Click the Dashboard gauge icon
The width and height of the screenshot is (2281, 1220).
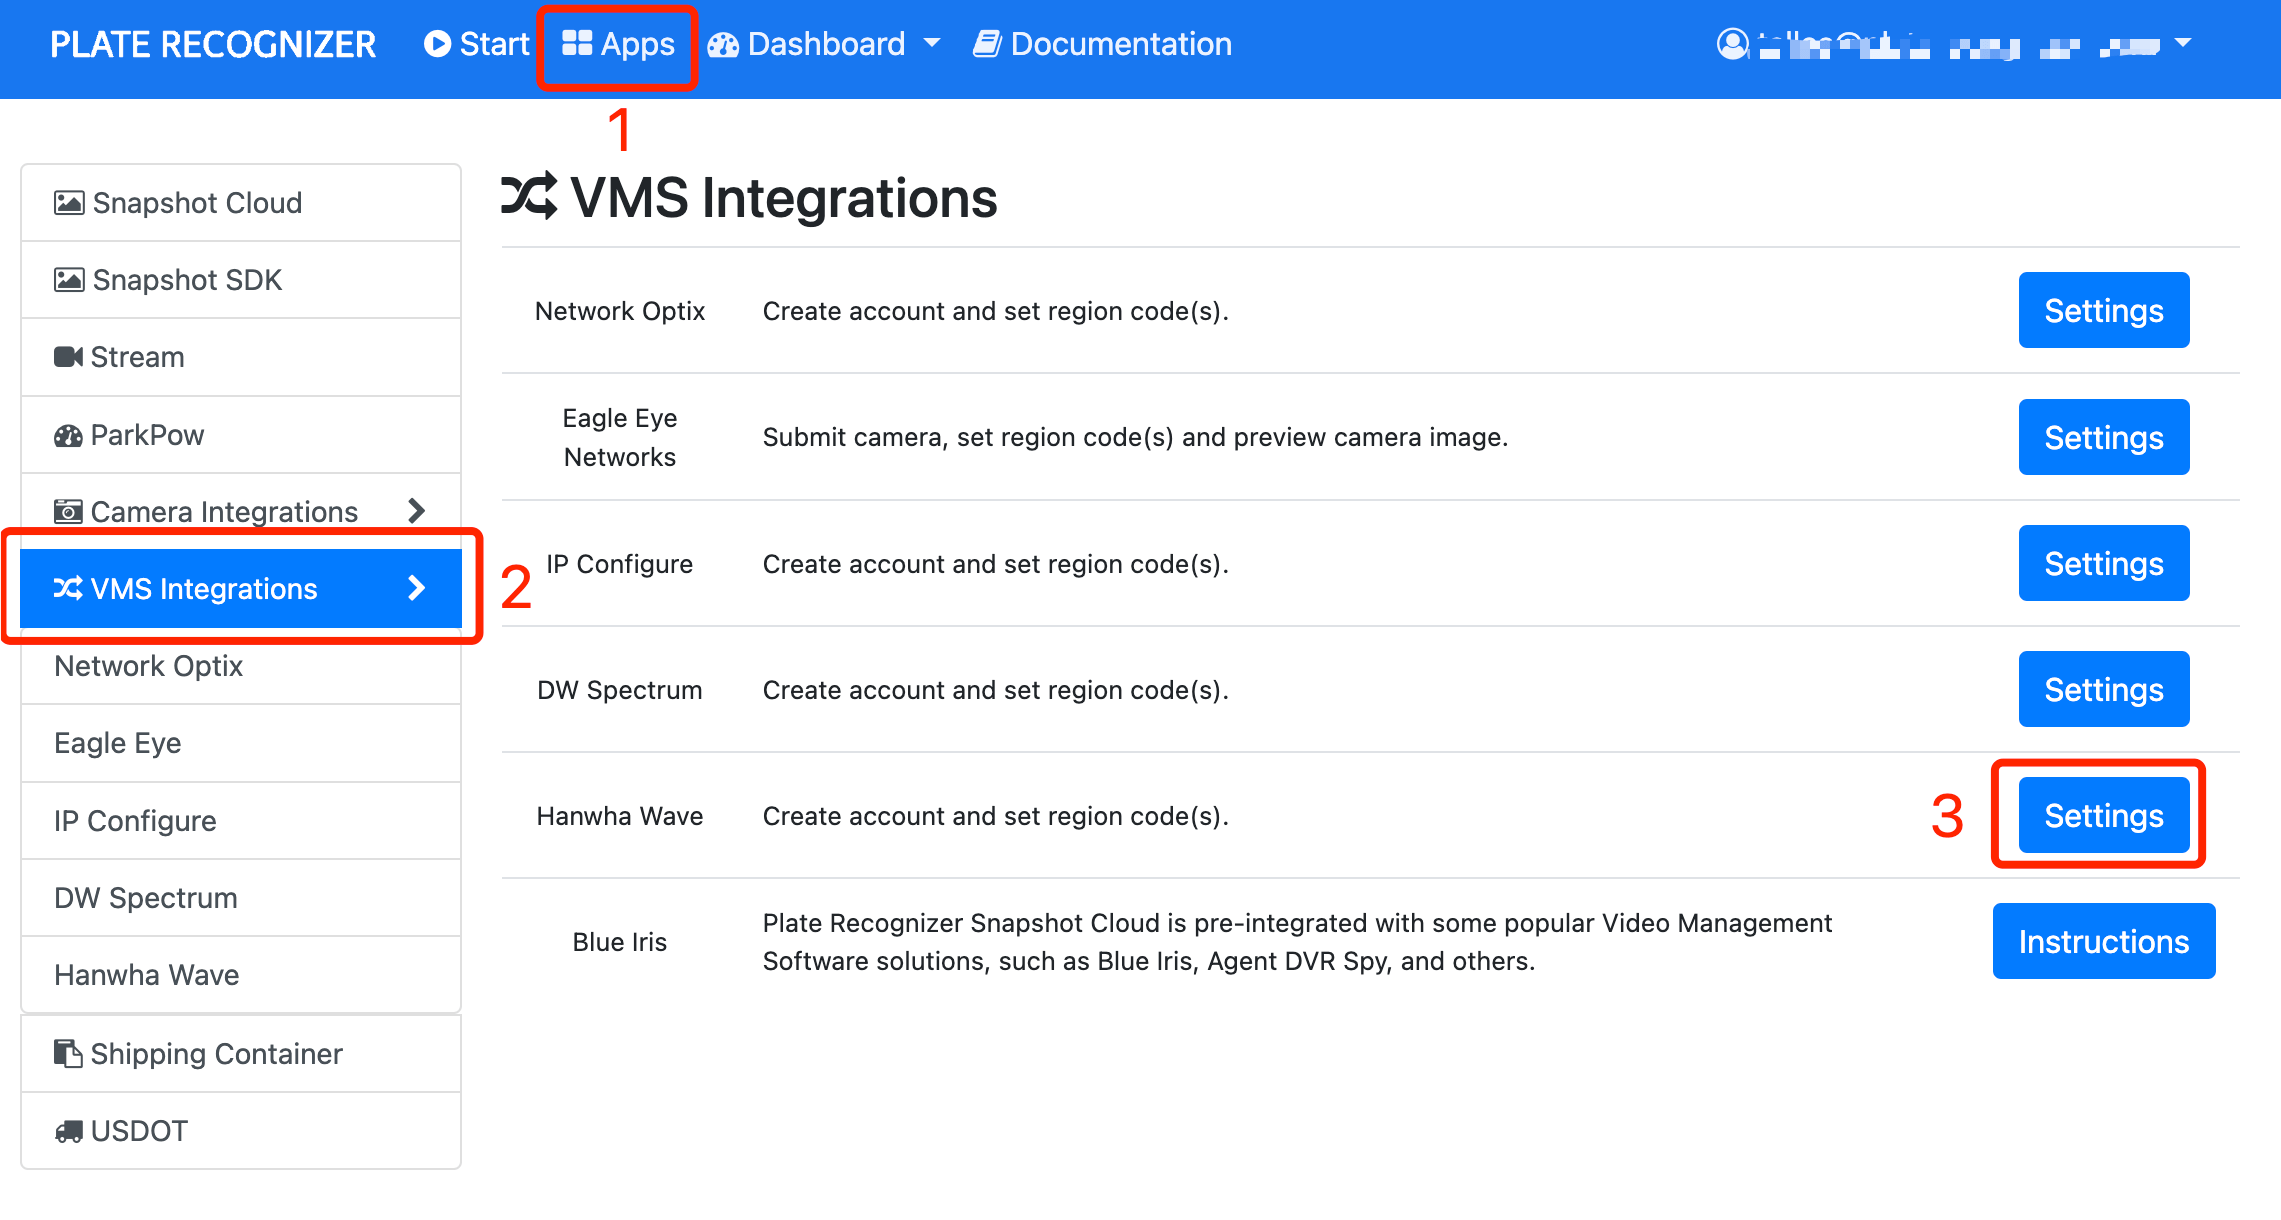click(723, 45)
